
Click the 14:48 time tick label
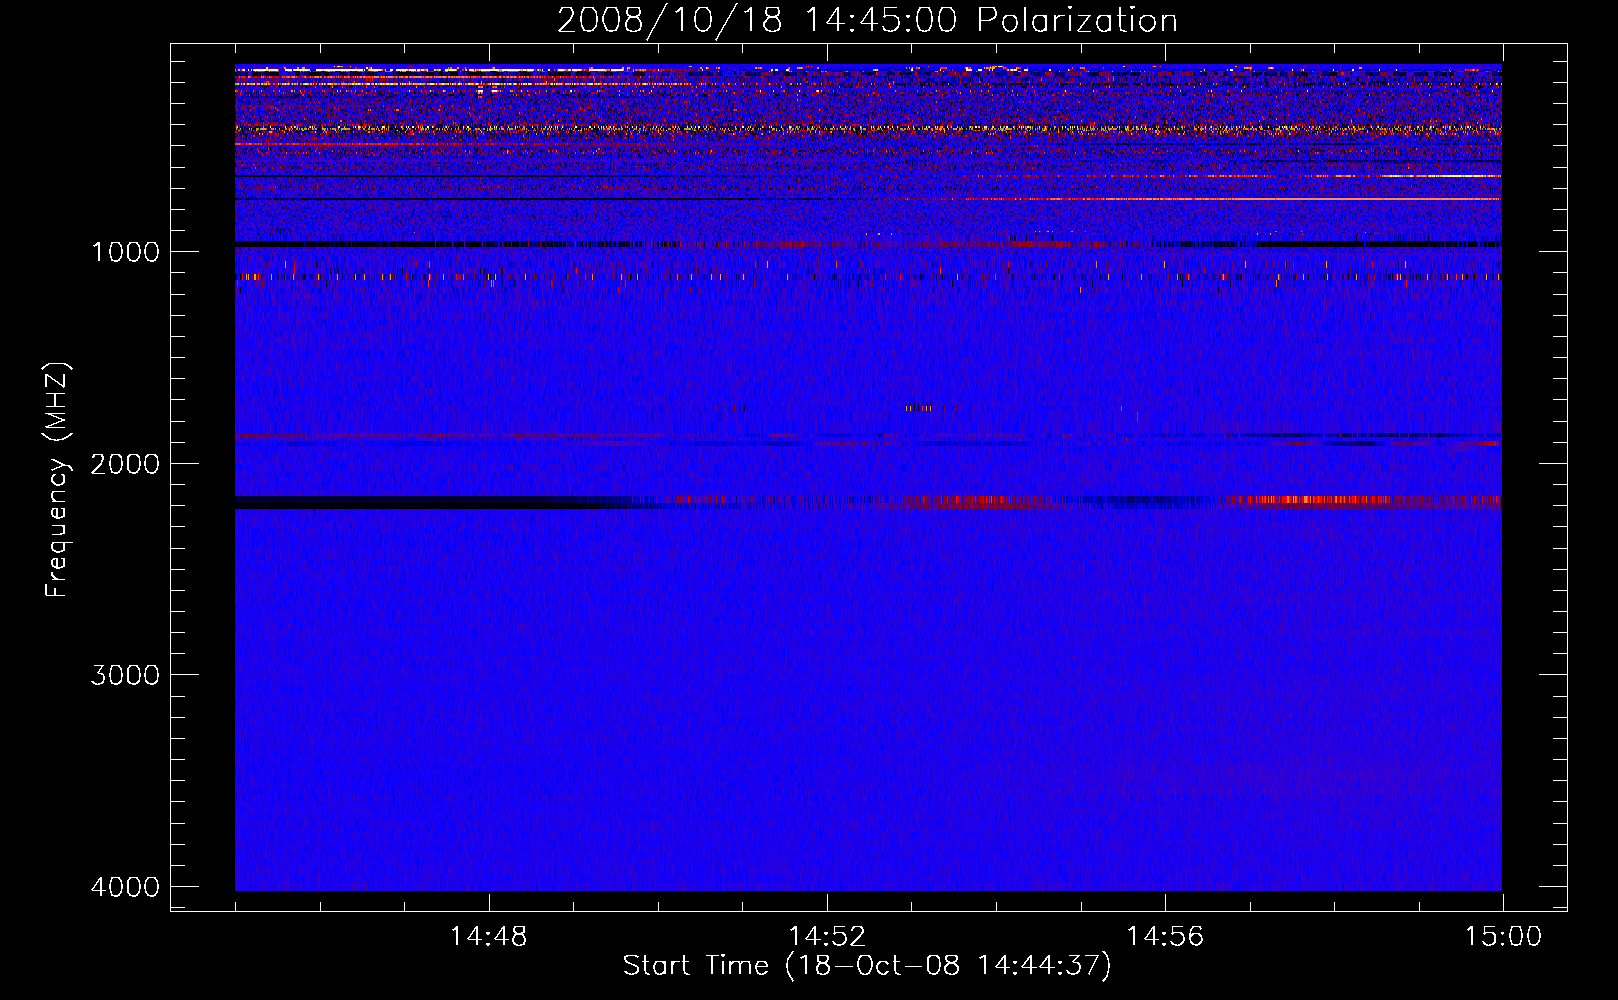point(489,937)
